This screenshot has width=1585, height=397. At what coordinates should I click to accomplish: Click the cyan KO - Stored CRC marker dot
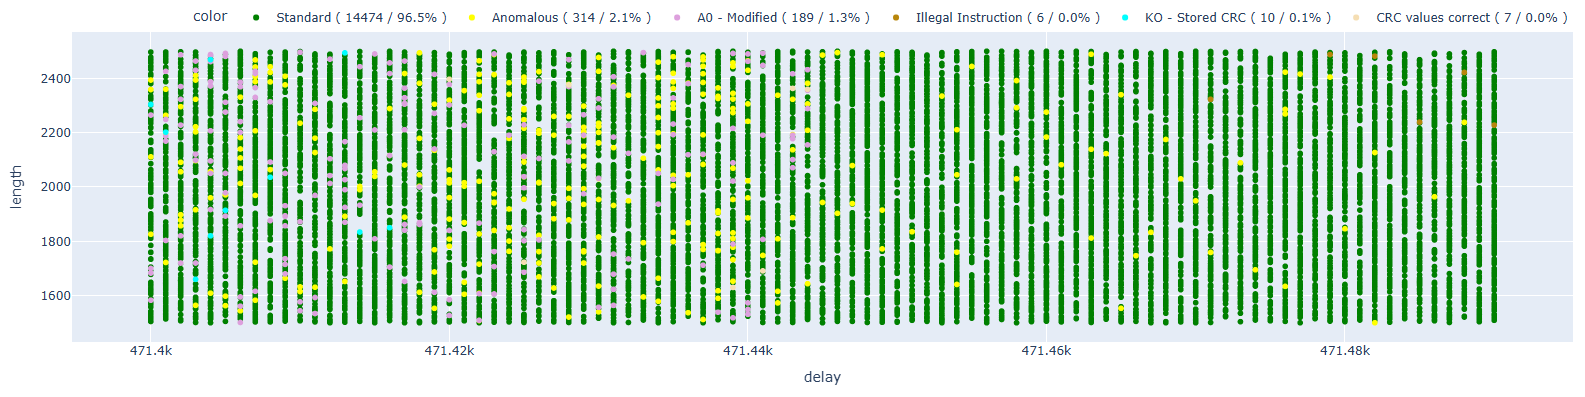[x=1125, y=18]
